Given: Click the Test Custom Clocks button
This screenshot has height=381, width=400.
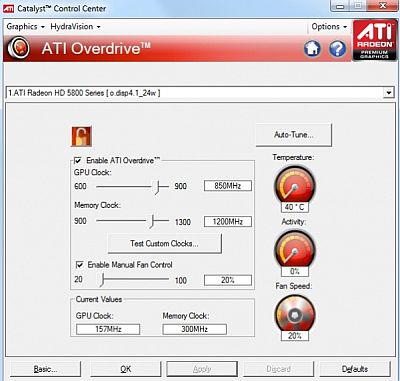Looking at the screenshot, I should coord(164,244).
